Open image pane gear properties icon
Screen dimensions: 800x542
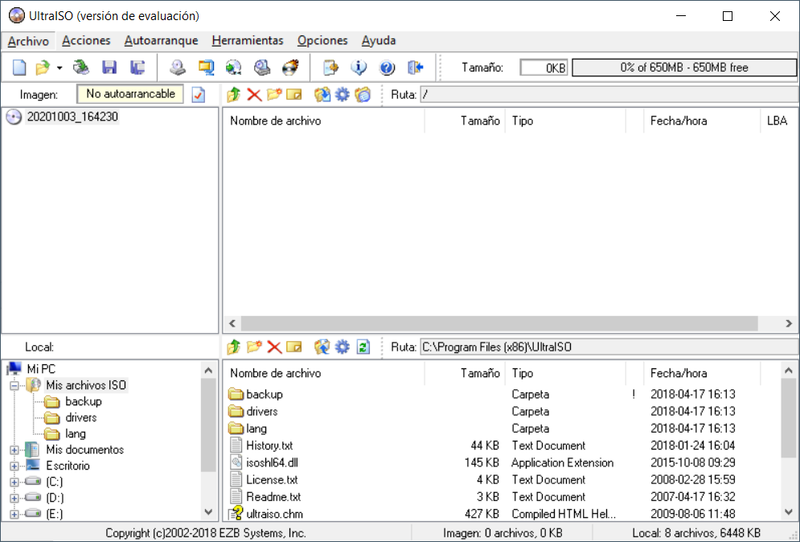point(342,94)
